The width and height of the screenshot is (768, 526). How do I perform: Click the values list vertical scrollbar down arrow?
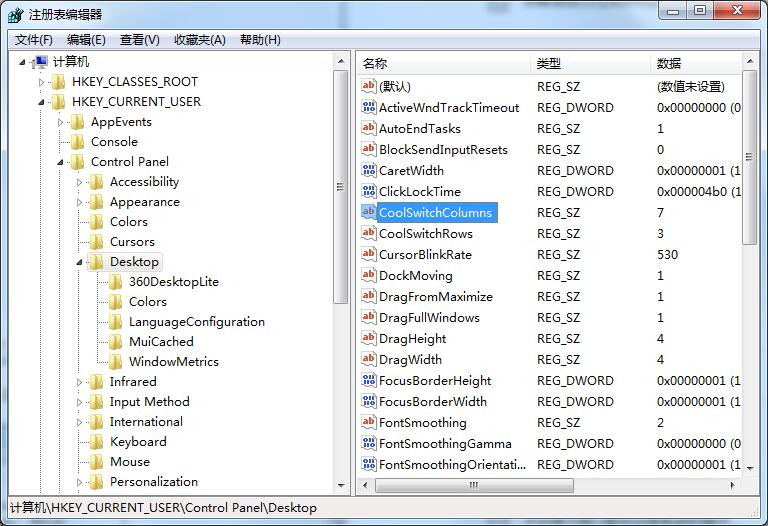coord(751,467)
